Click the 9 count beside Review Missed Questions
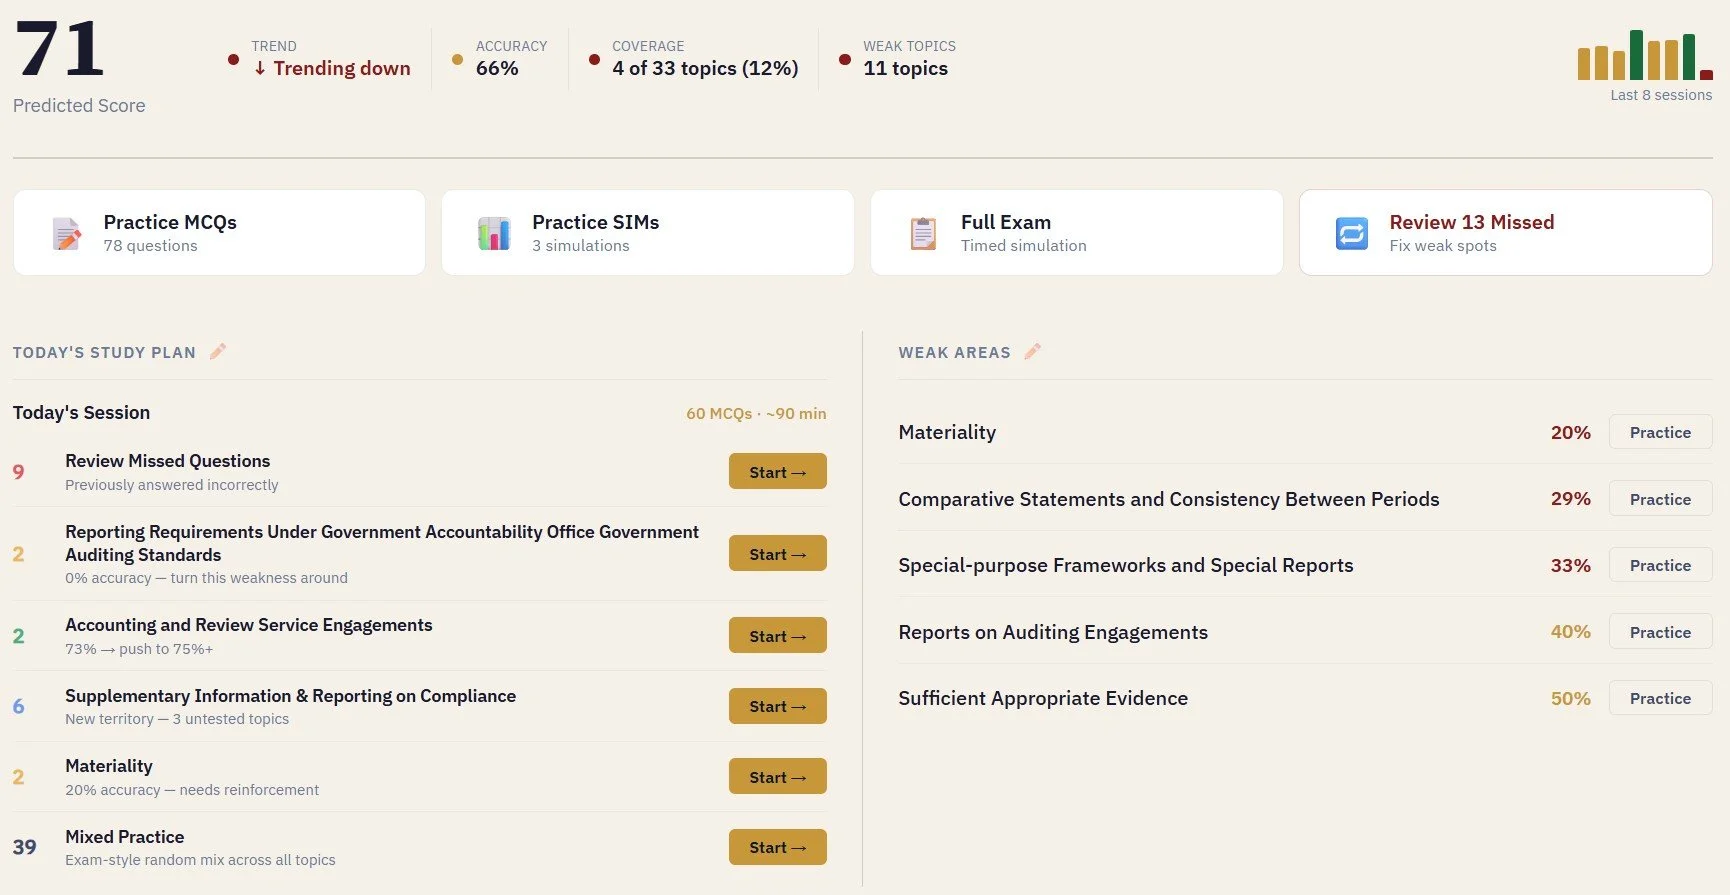This screenshot has width=1730, height=895. coord(18,471)
